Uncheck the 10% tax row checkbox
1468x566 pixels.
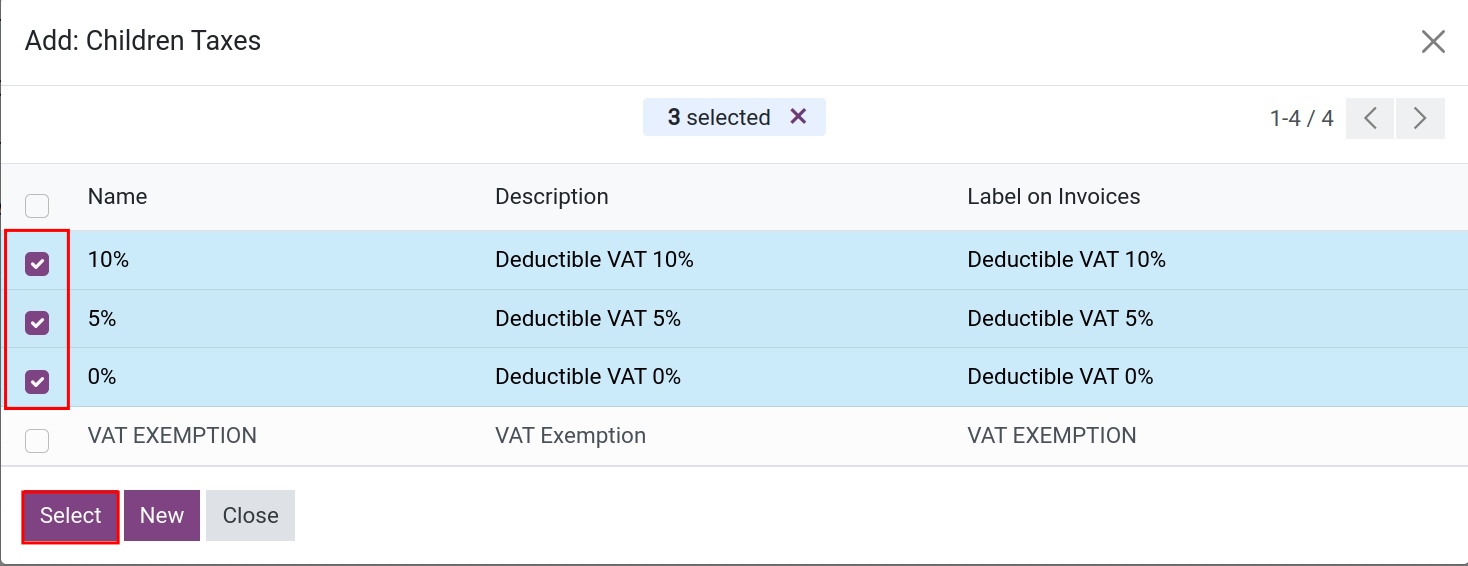tap(37, 264)
